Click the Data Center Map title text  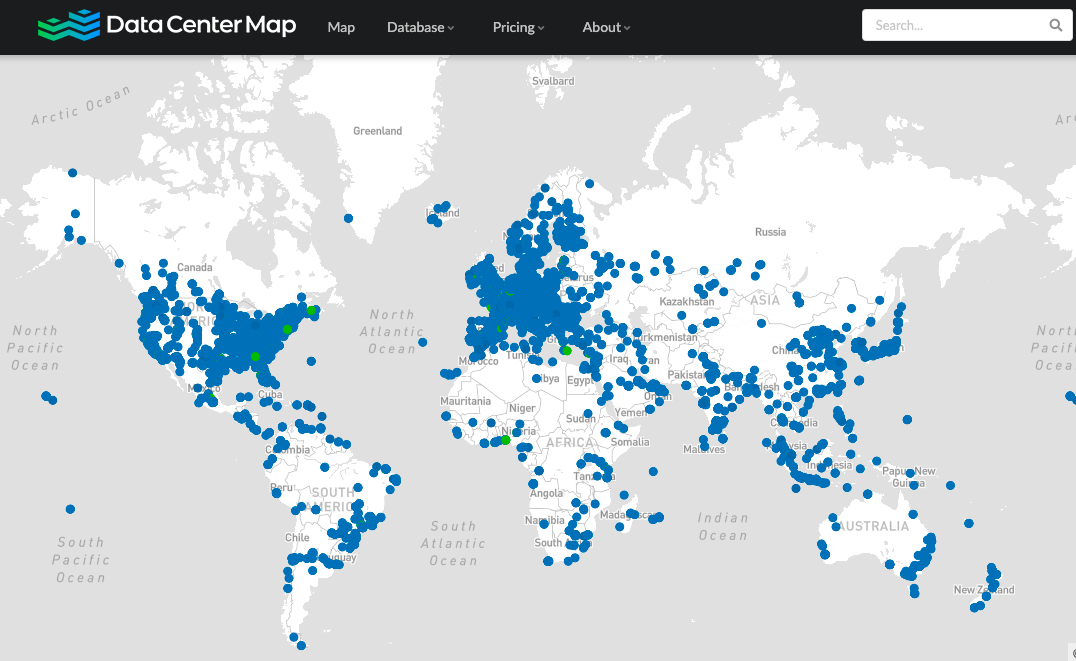(x=201, y=26)
